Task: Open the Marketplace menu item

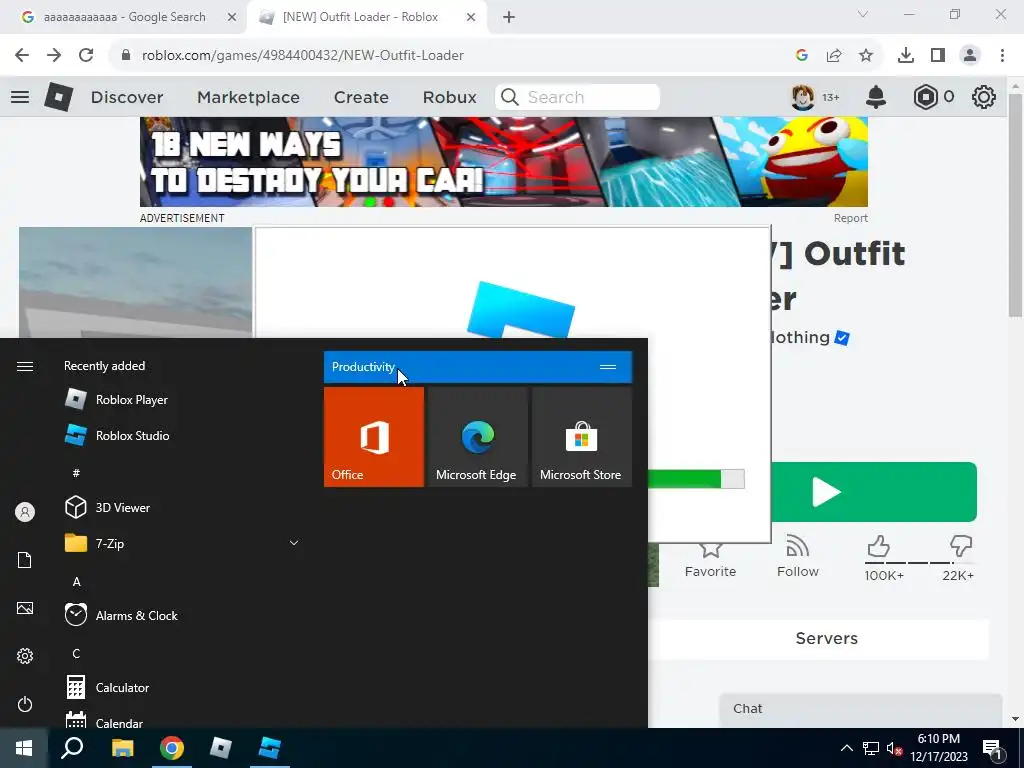Action: pos(248,97)
